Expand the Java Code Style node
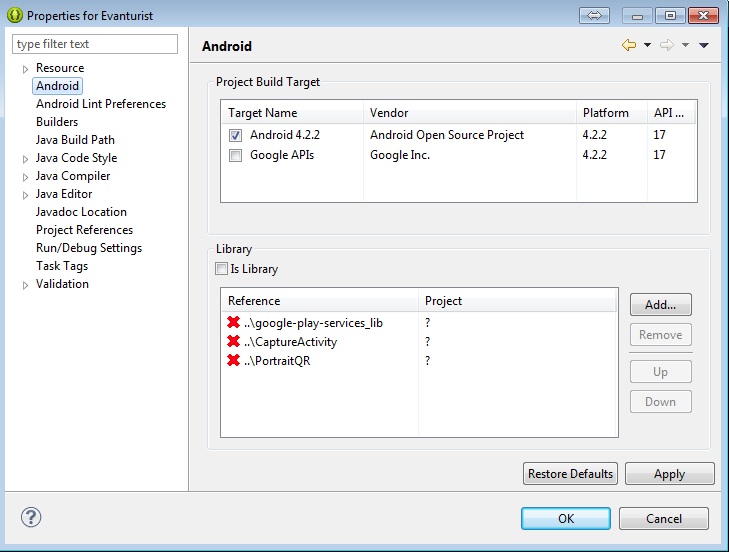 pos(26,160)
